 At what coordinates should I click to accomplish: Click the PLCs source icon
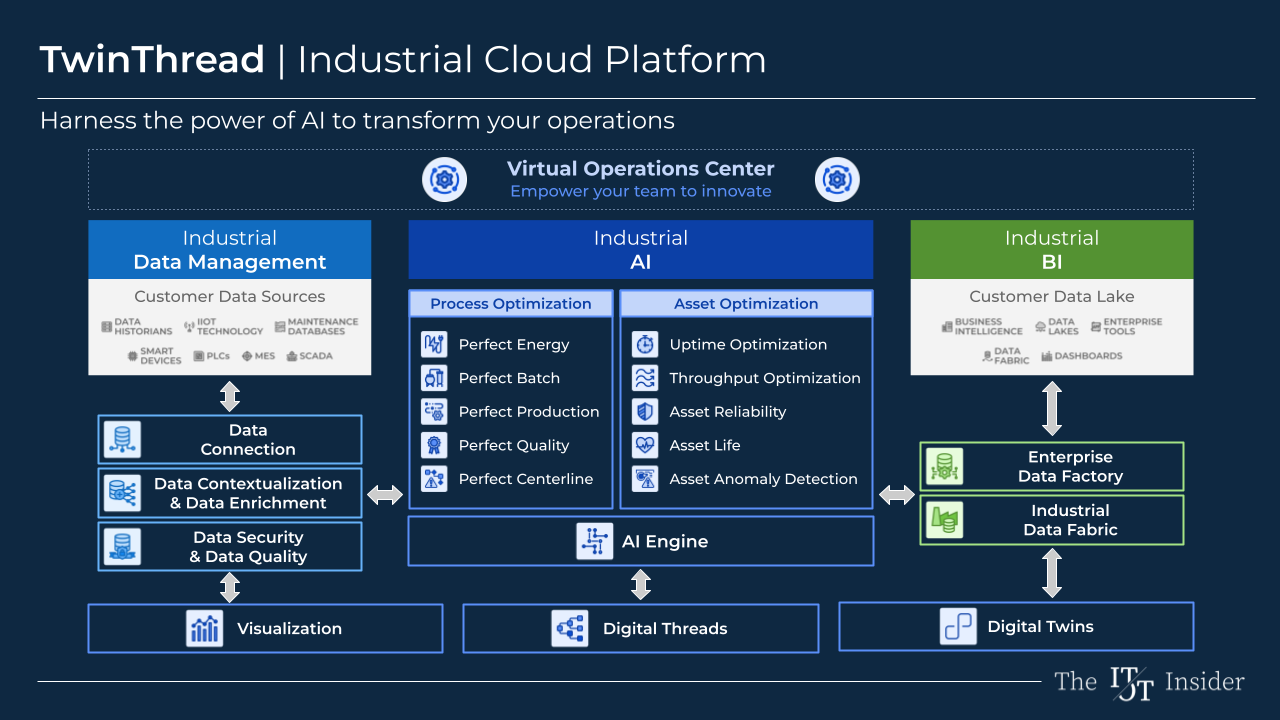[199, 356]
